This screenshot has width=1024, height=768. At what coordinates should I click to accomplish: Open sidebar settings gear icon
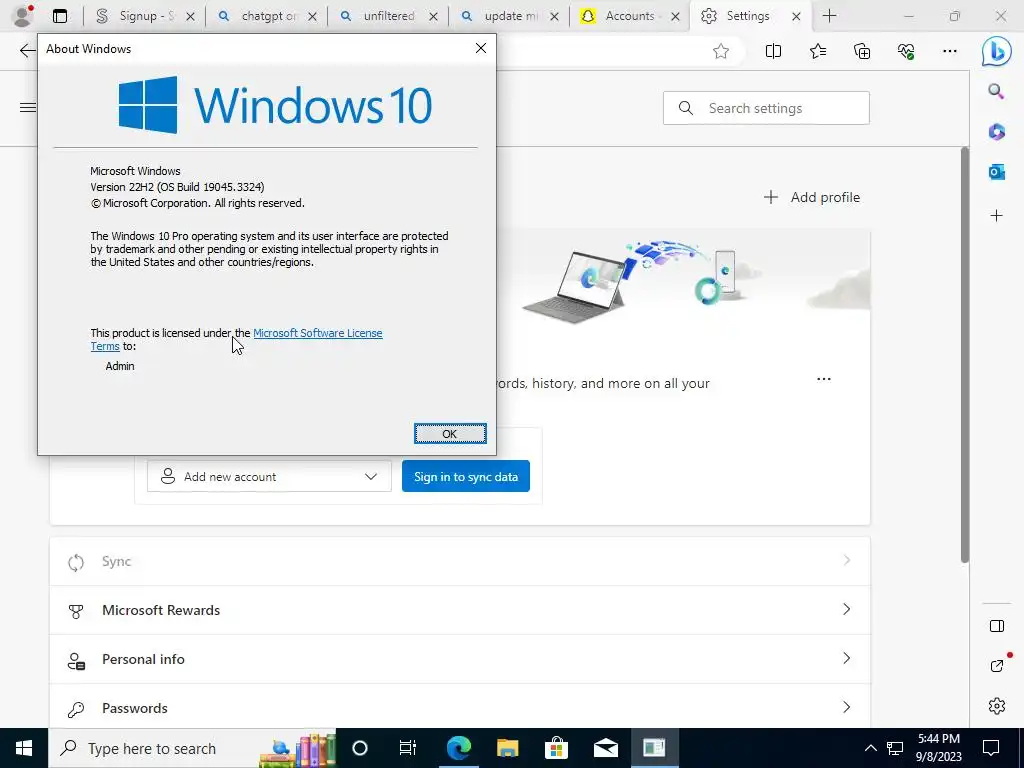[x=997, y=706]
